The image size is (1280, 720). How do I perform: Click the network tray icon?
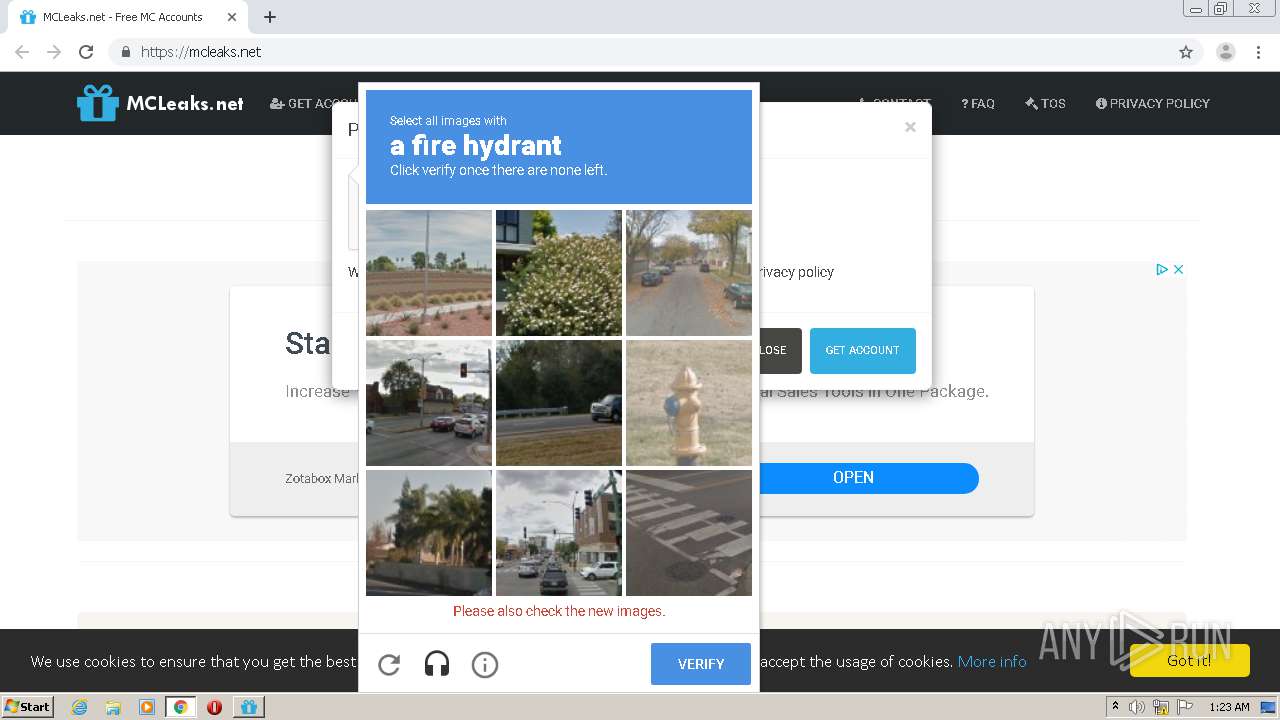click(1161, 707)
